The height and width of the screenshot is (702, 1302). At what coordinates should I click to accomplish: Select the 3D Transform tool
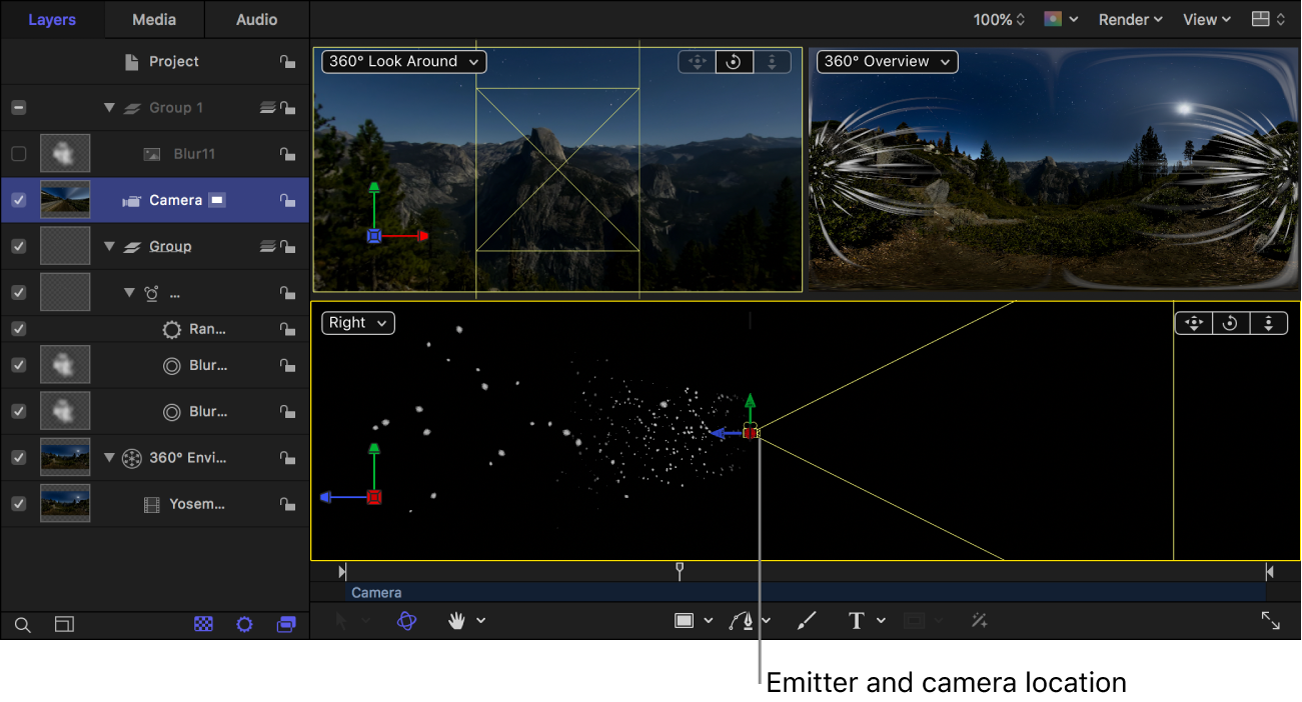[406, 620]
